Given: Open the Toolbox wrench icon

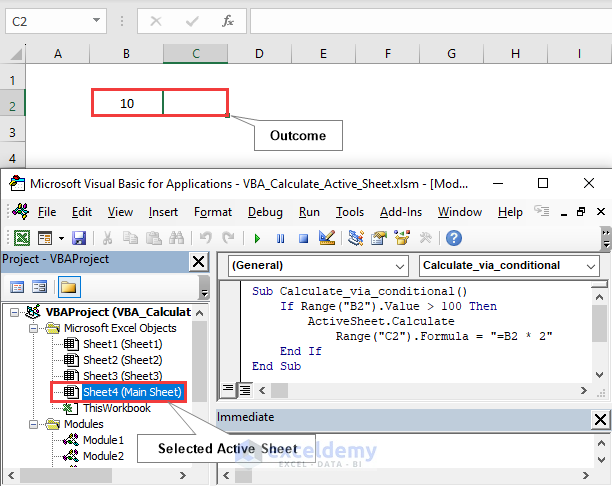Looking at the screenshot, I should coord(425,238).
